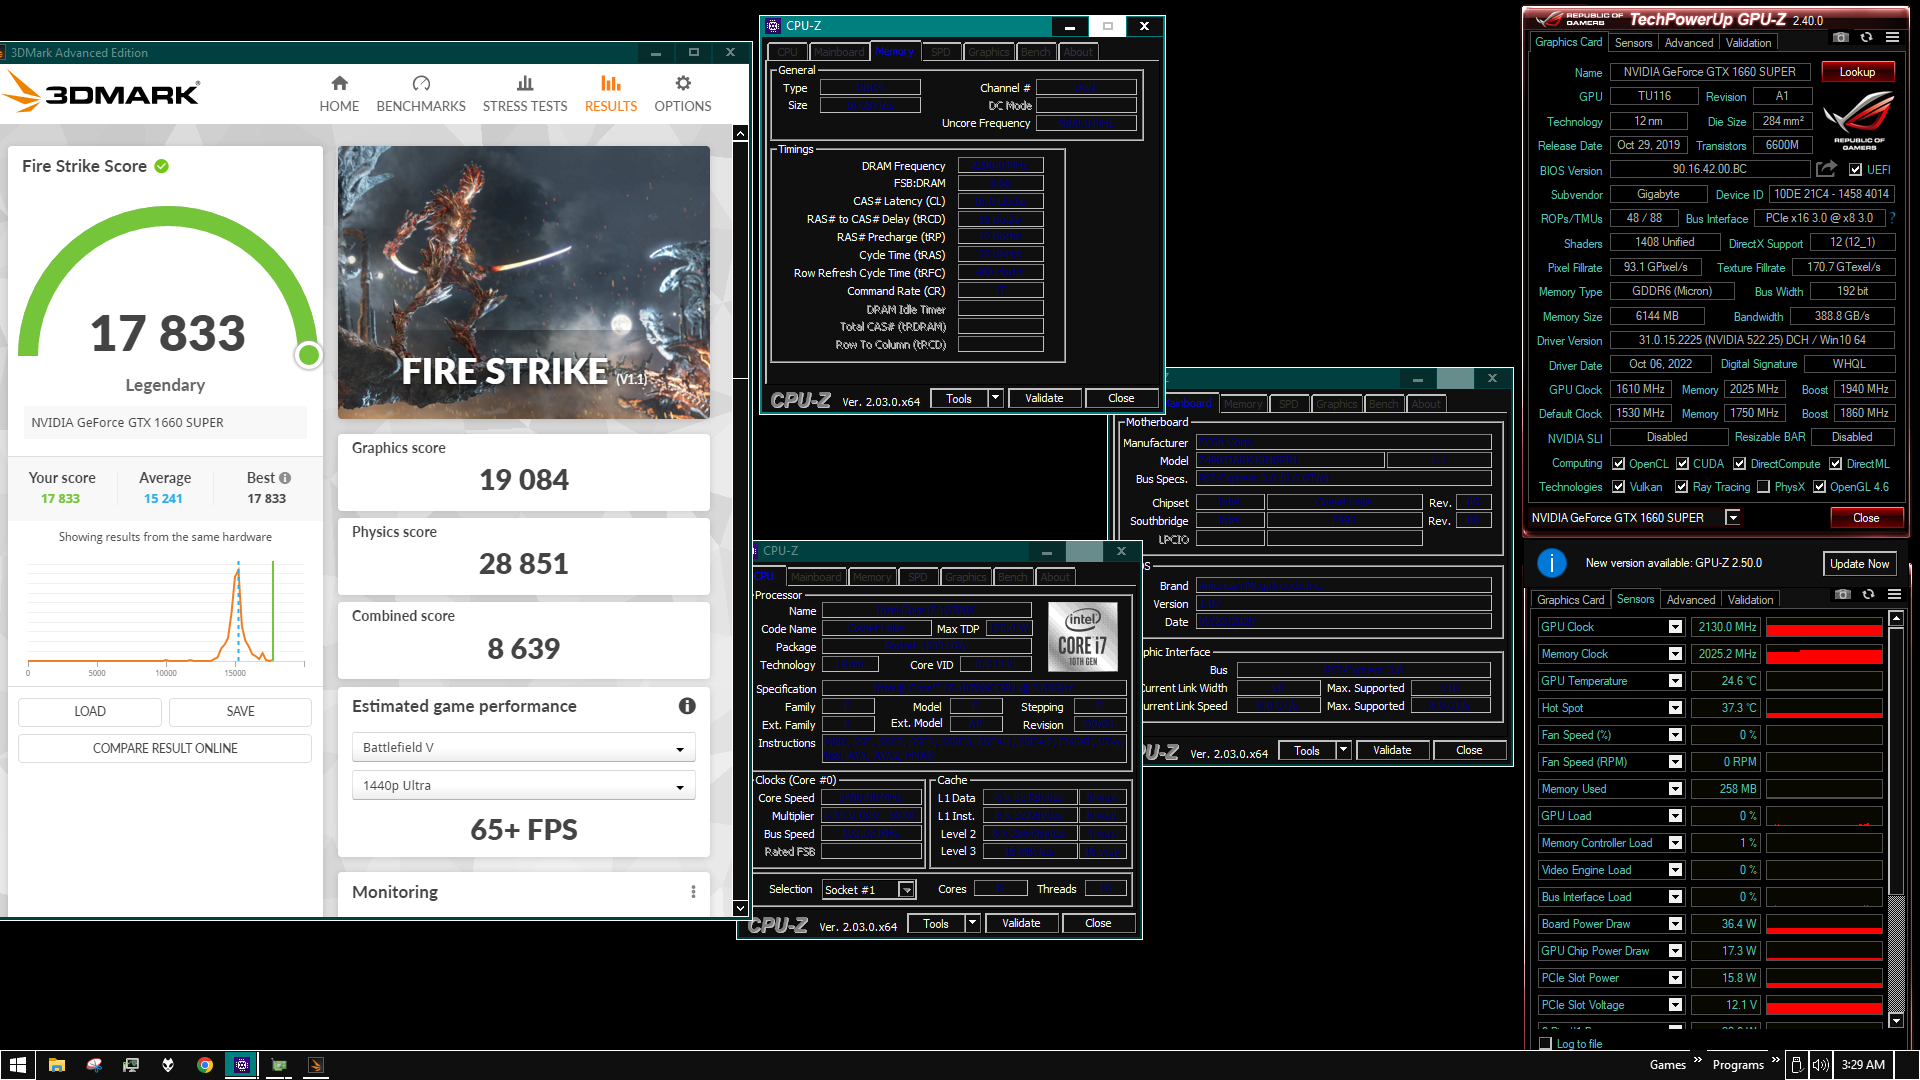This screenshot has height=1080, width=1920.
Task: Open the Fan Speed (RPM) sensor dropdown
Action: tap(1675, 762)
